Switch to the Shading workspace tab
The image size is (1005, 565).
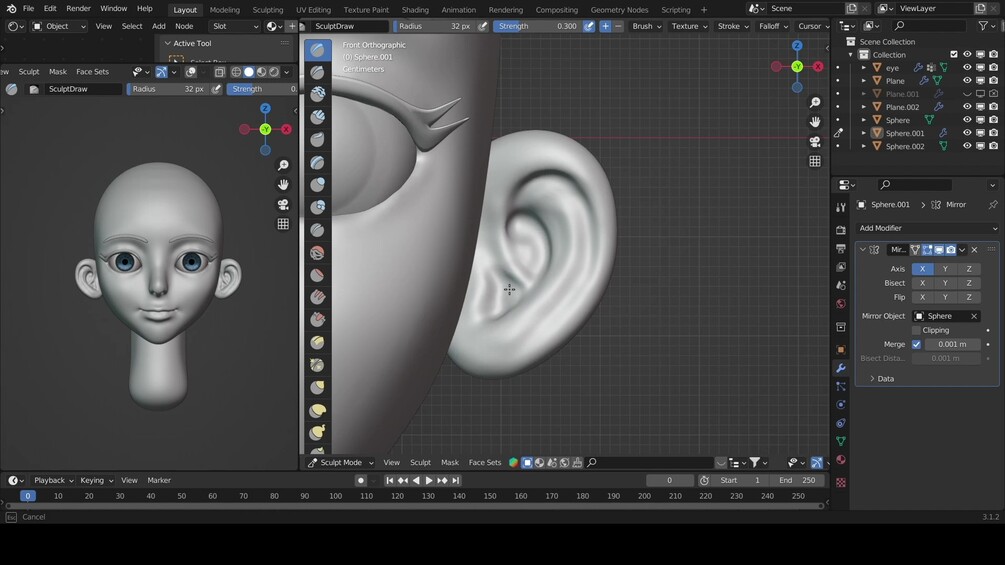[415, 10]
